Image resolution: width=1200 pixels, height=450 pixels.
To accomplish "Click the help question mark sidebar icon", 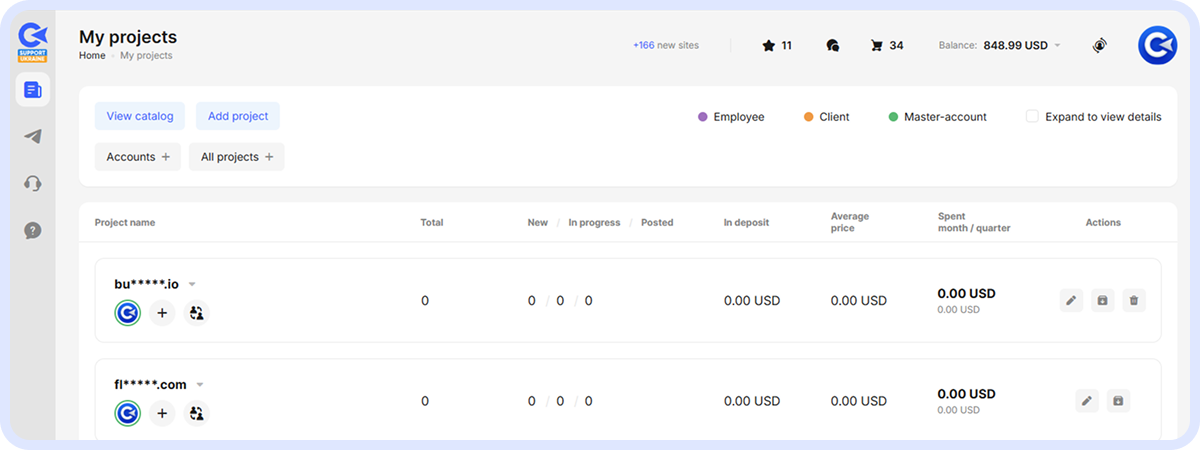I will [x=32, y=231].
